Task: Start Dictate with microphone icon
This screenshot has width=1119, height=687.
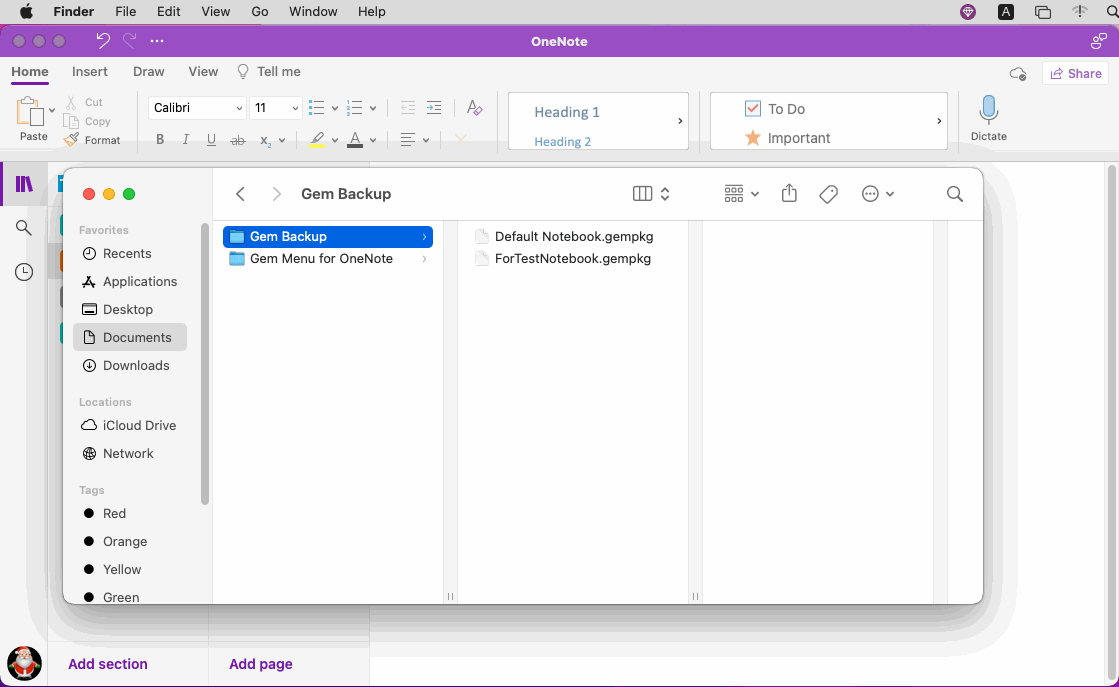Action: click(x=988, y=118)
